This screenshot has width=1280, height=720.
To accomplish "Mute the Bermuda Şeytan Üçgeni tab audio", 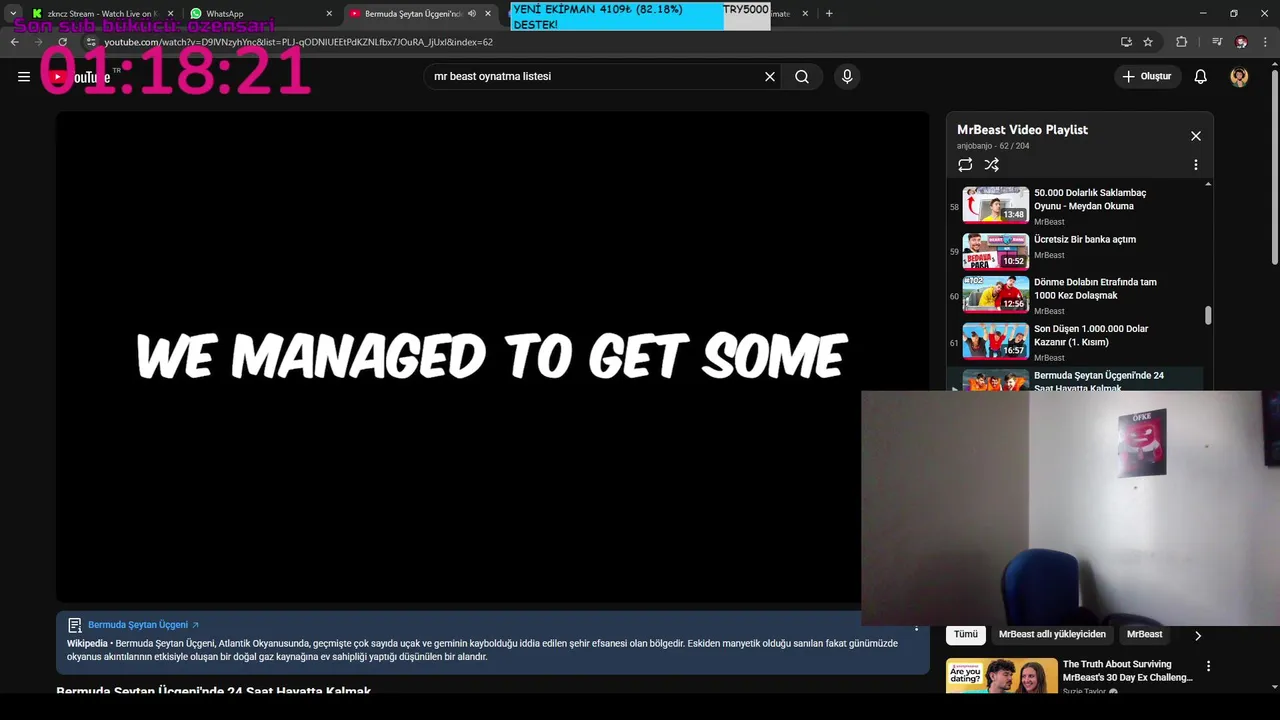I will point(472,14).
